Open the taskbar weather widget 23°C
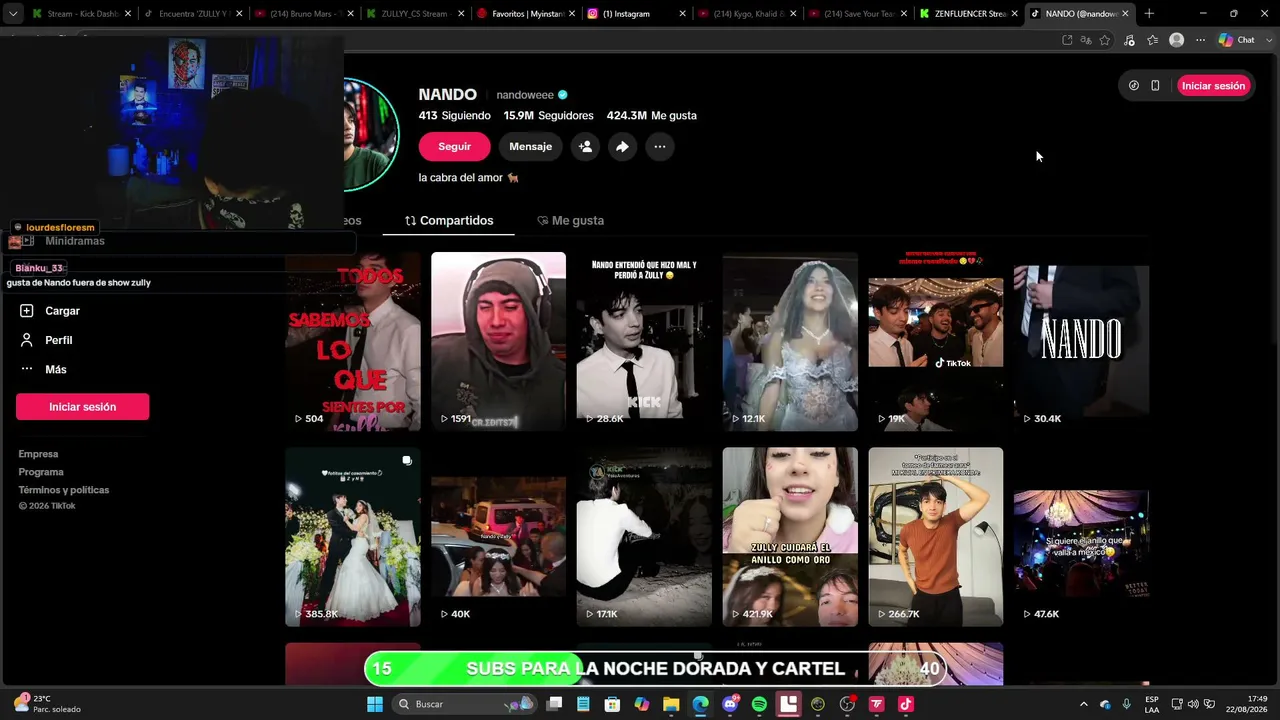The height and width of the screenshot is (720, 1280). (46, 704)
